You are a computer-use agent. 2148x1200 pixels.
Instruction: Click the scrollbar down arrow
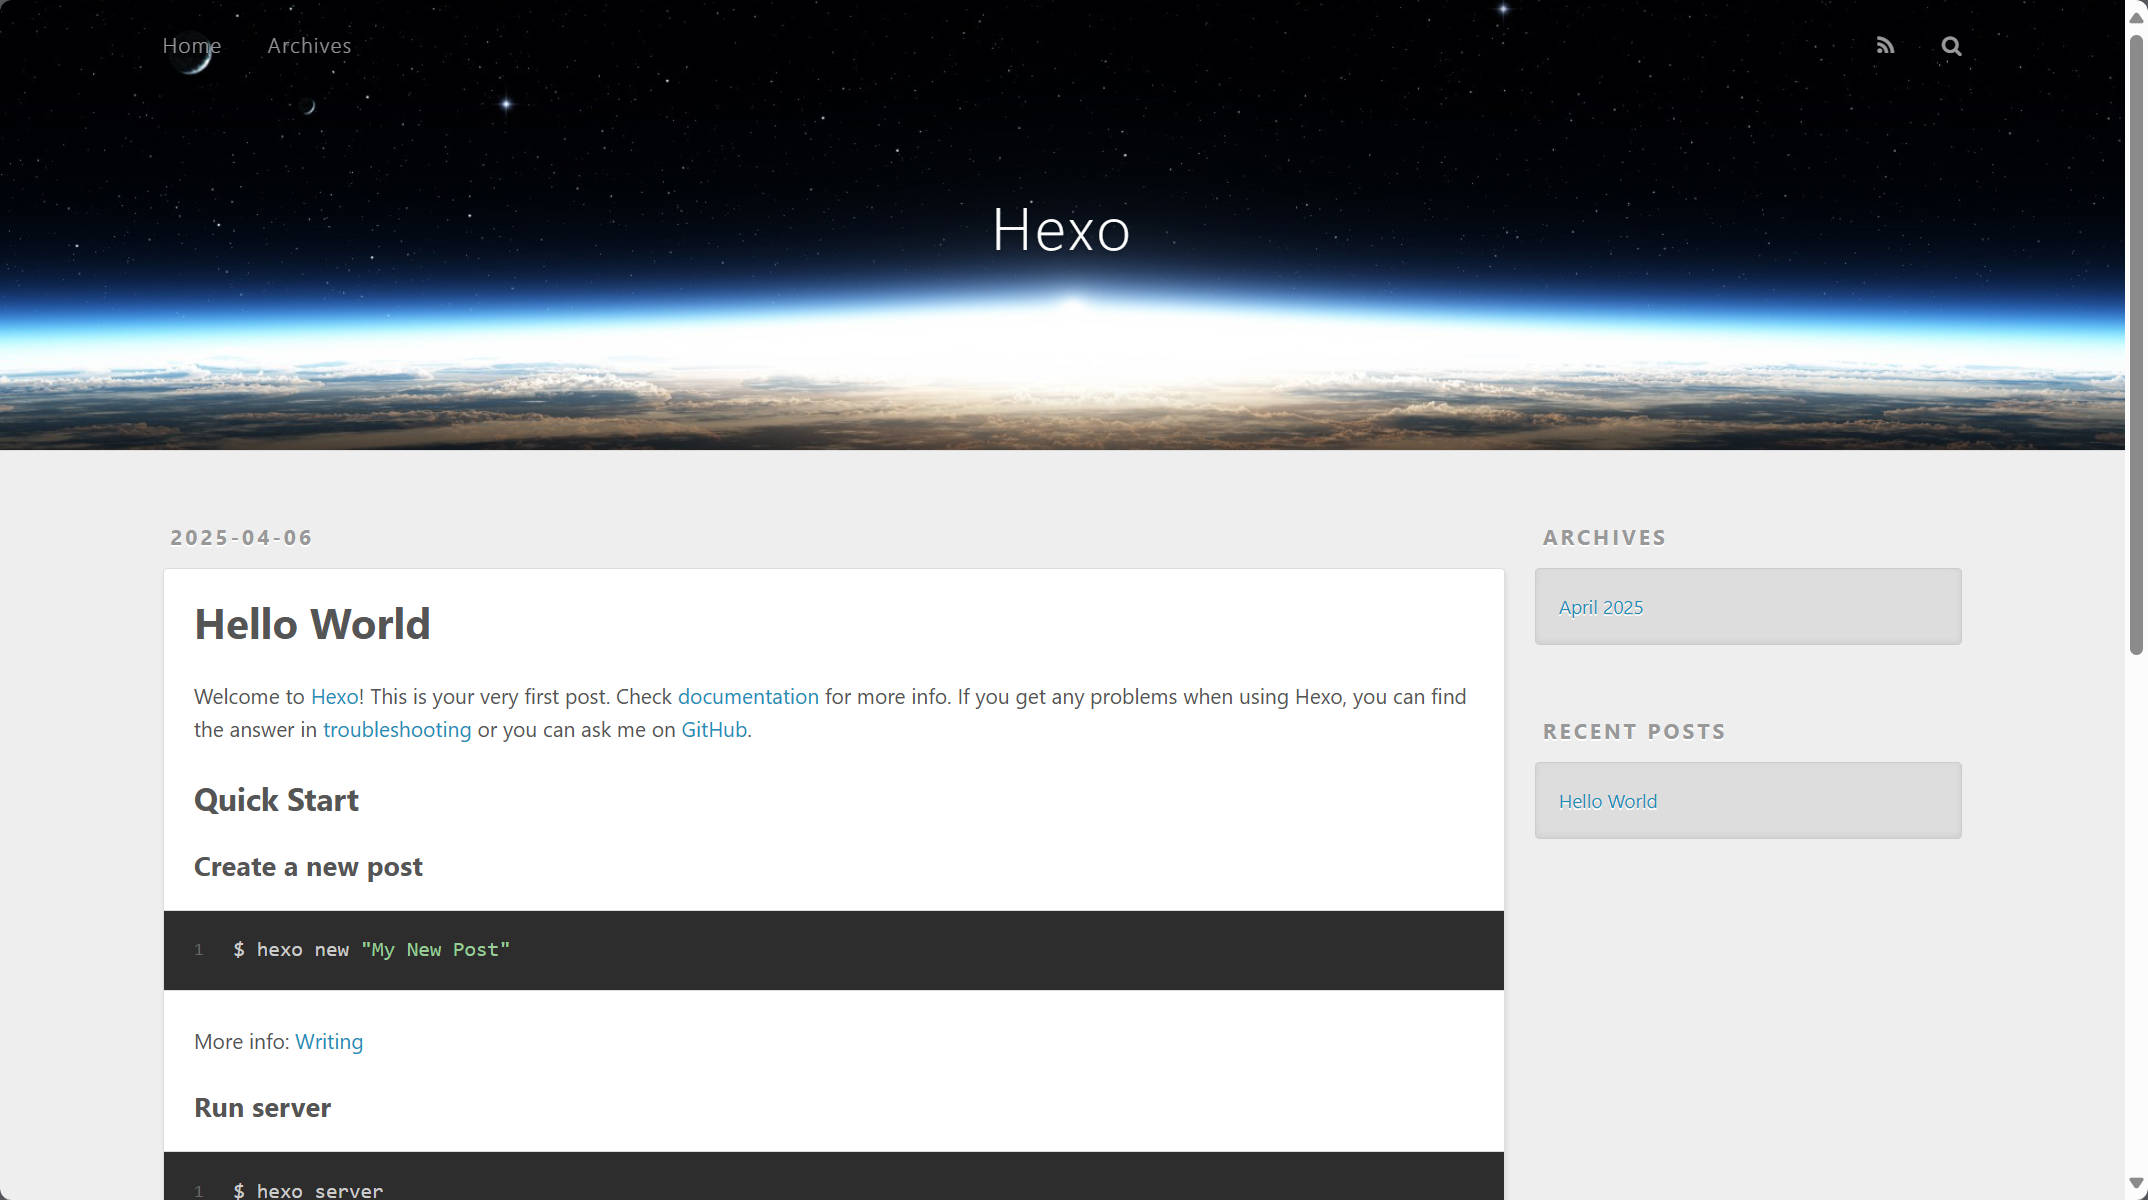tap(2136, 1183)
